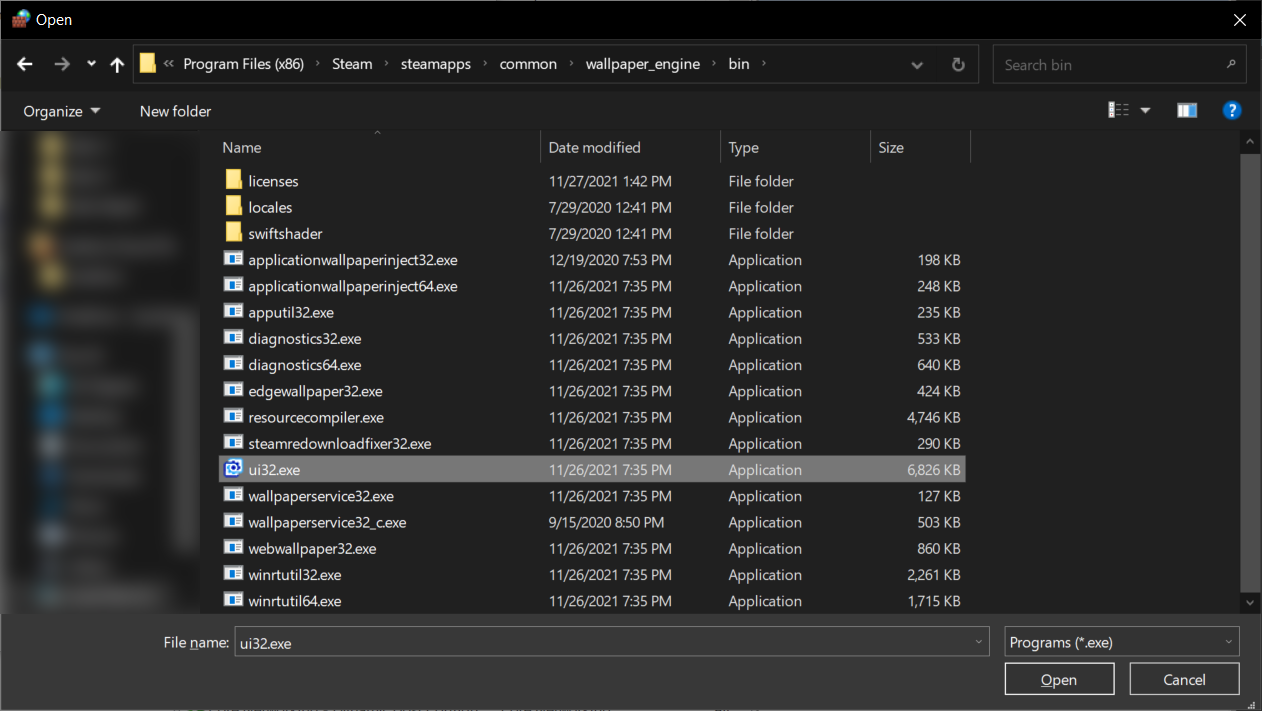
Task: Click the Up one level arrow
Action: tap(117, 64)
